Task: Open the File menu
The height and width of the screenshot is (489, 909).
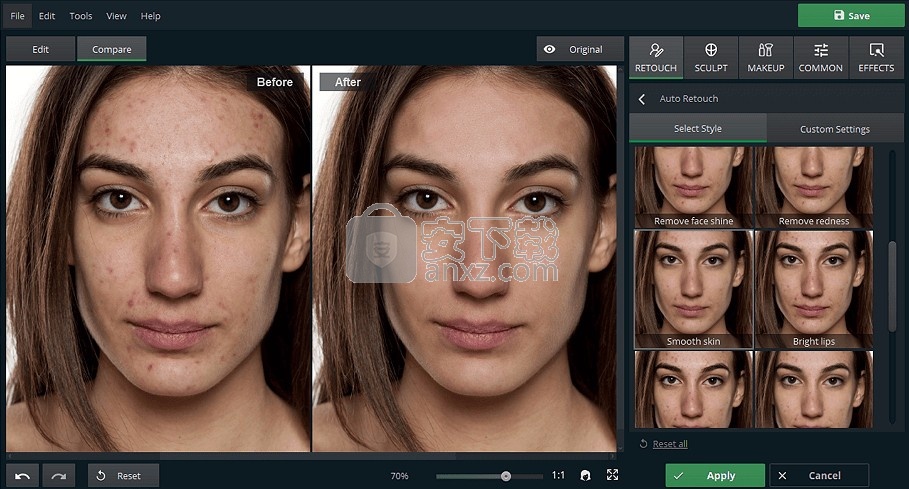Action: (17, 16)
